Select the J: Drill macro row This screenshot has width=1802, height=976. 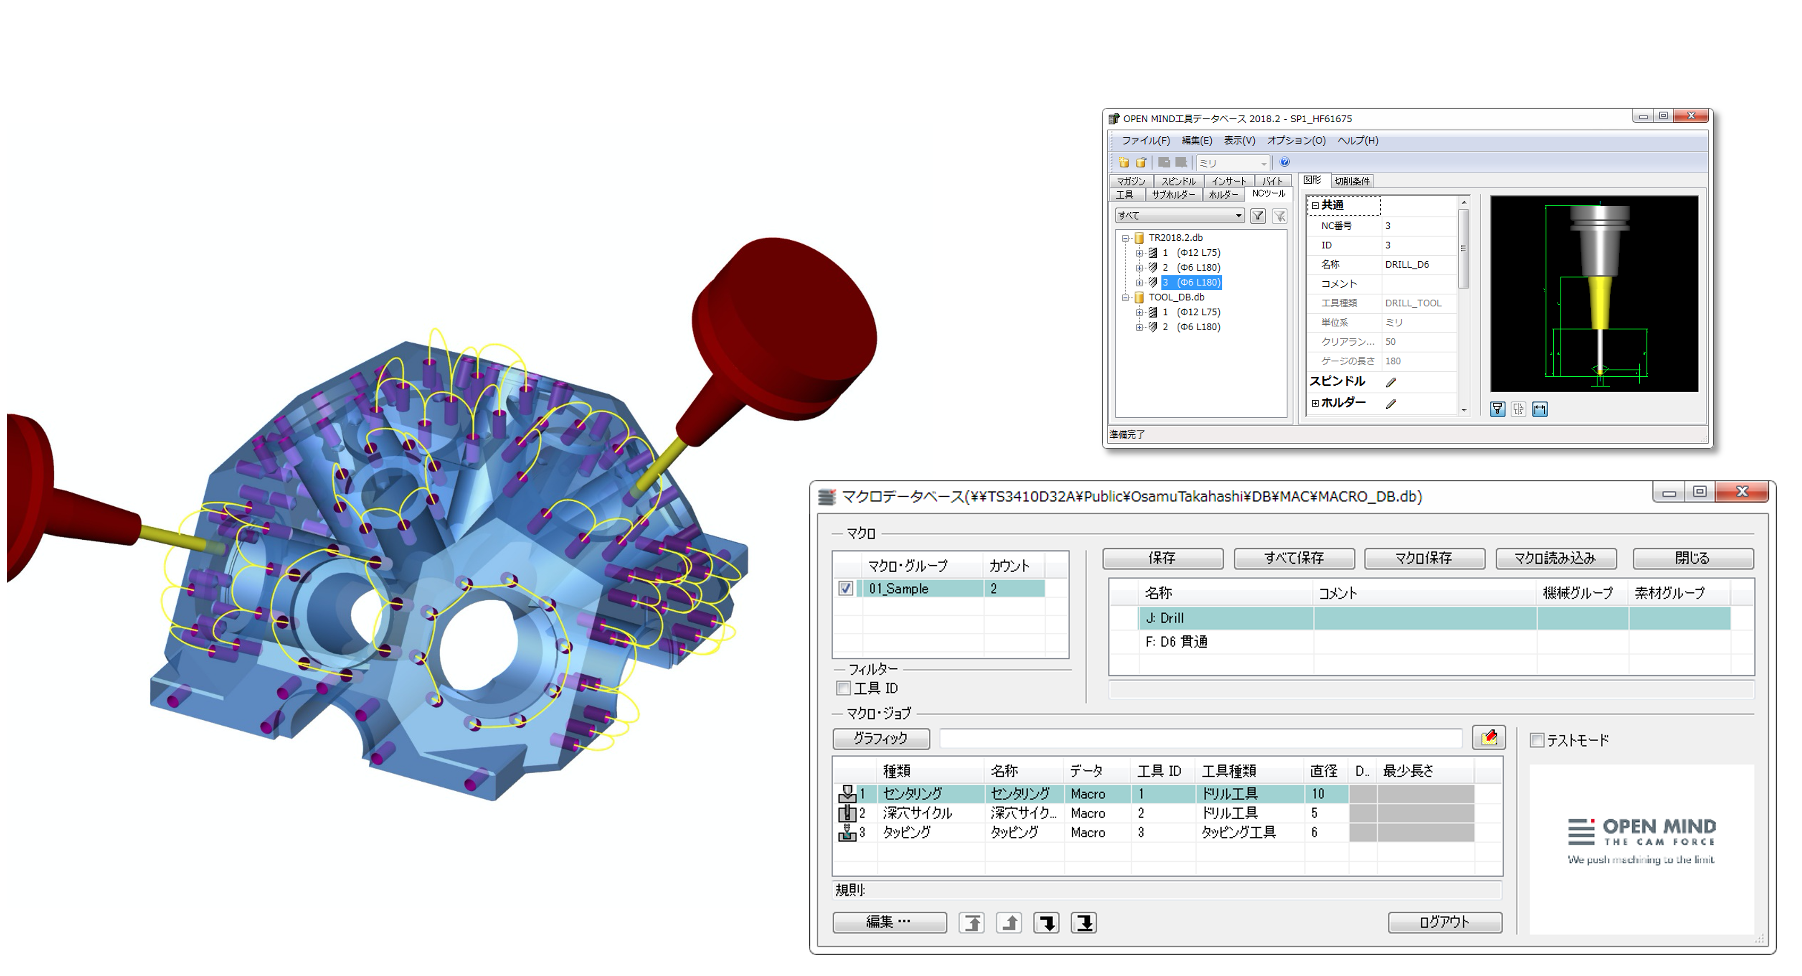[x=1434, y=618]
